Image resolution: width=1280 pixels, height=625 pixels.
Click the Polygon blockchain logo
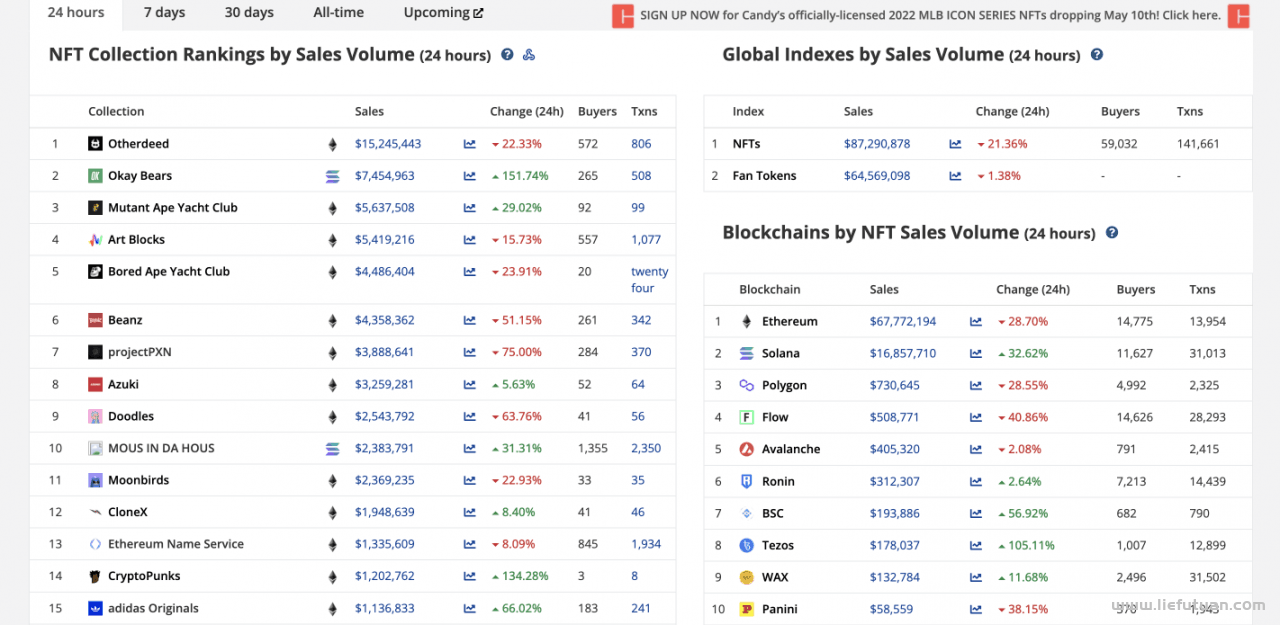(746, 386)
